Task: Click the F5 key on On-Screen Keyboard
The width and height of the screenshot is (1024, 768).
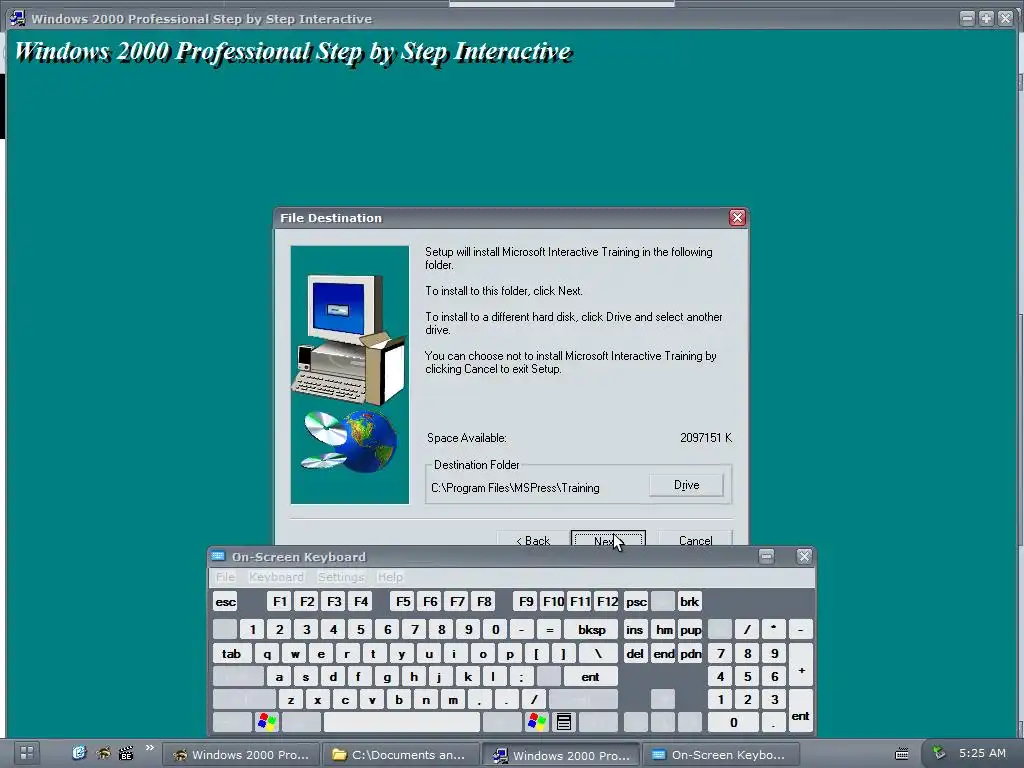Action: click(x=403, y=601)
